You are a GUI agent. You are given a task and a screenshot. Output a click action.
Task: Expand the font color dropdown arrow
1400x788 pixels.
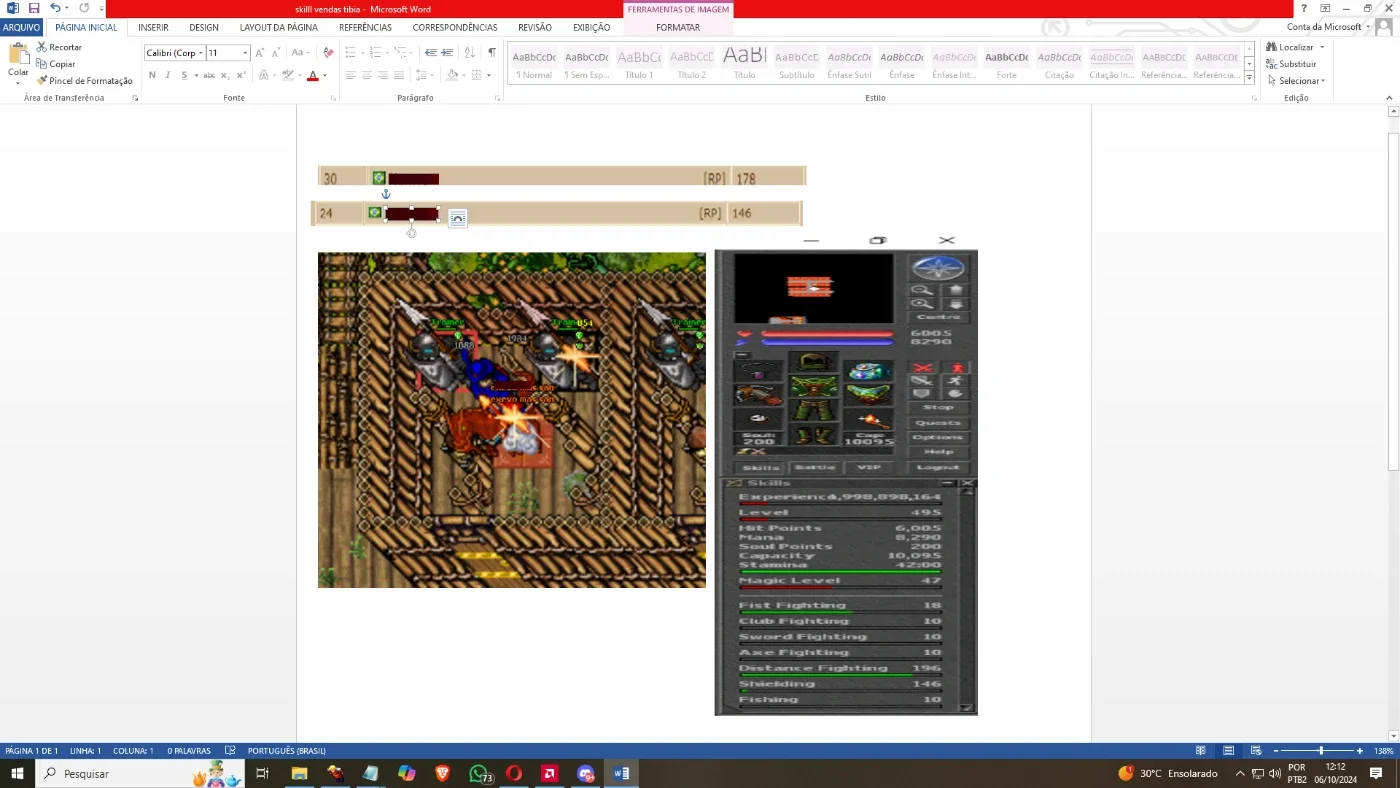click(x=326, y=75)
